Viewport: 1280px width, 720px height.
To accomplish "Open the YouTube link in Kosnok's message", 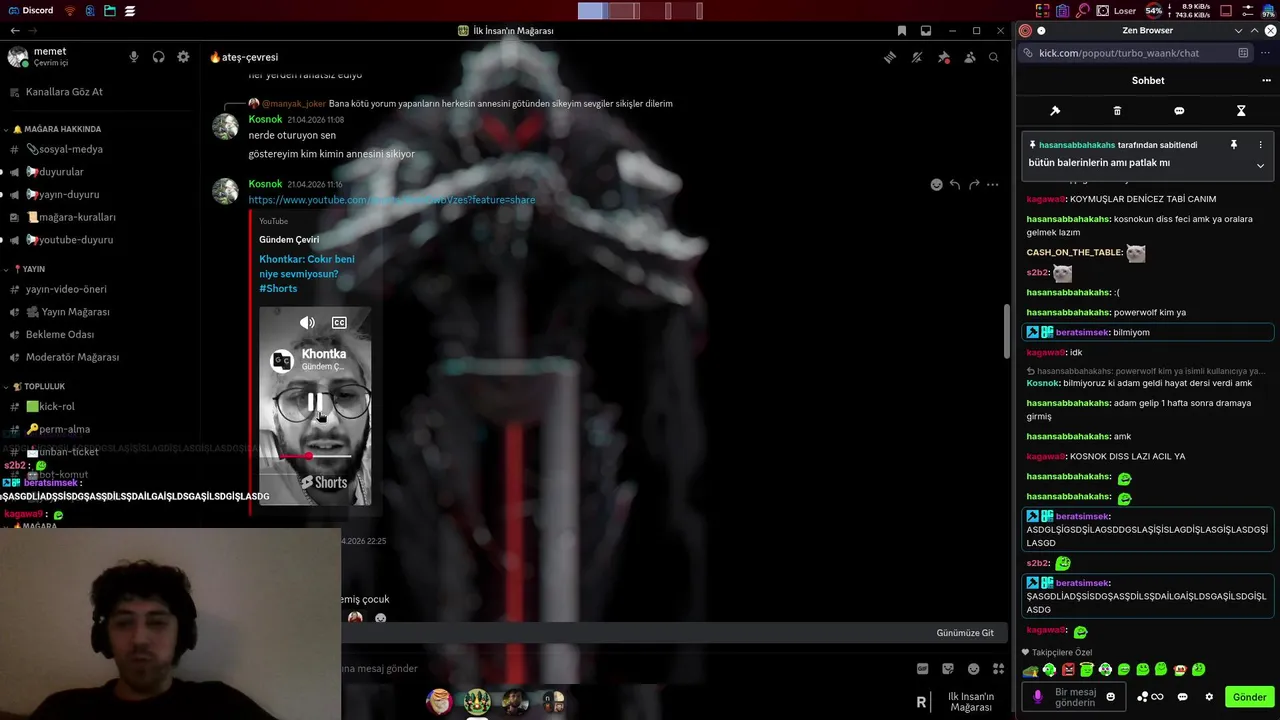I will (x=392, y=200).
